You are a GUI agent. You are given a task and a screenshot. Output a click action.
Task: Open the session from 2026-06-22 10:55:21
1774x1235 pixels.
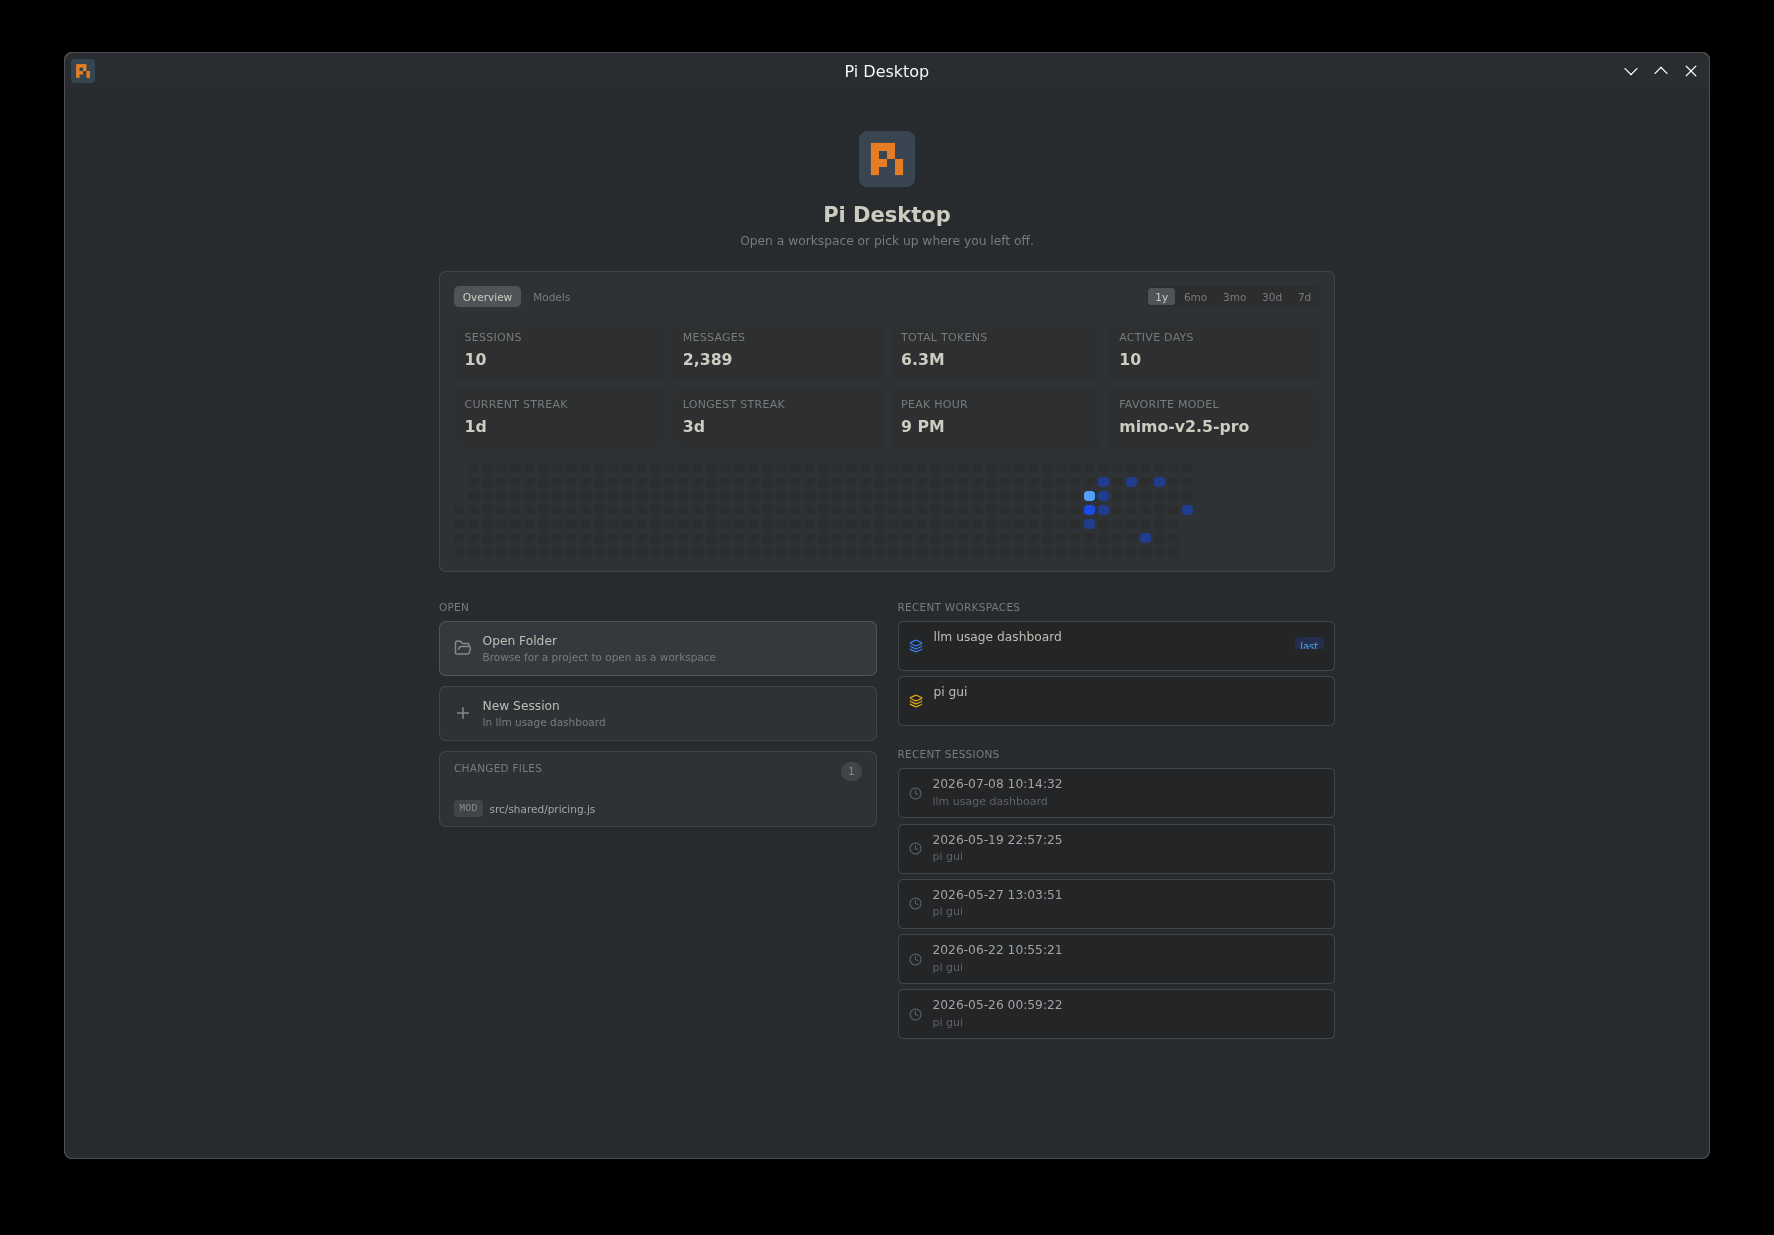click(1116, 959)
